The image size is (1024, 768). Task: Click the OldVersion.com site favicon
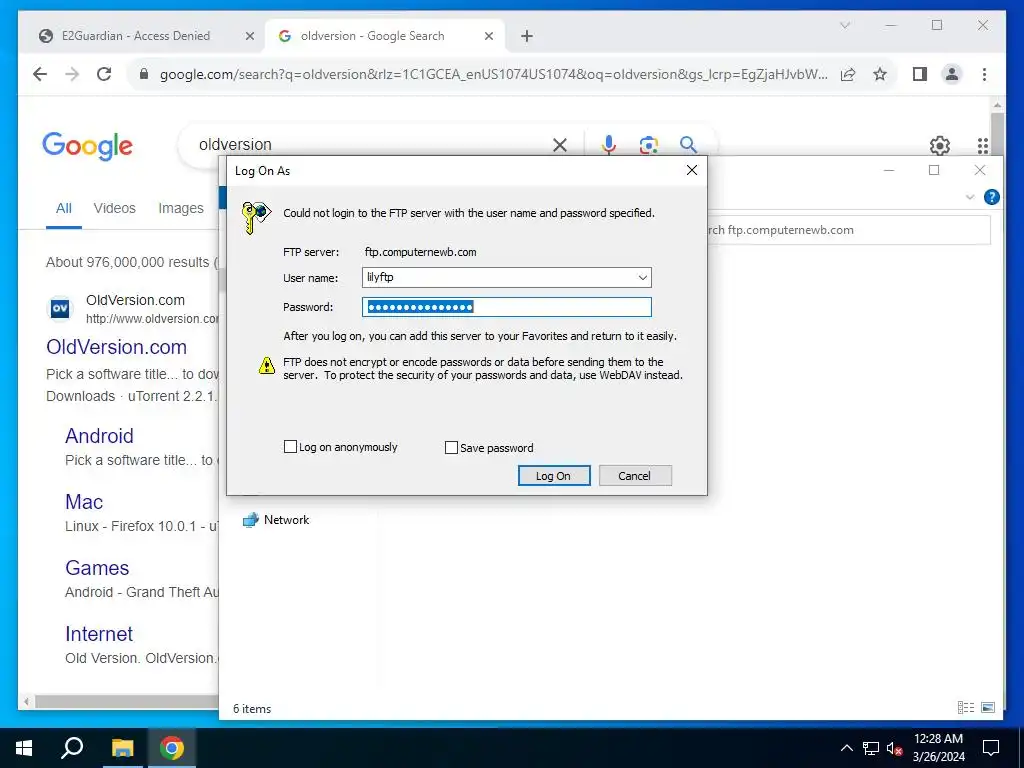click(60, 308)
